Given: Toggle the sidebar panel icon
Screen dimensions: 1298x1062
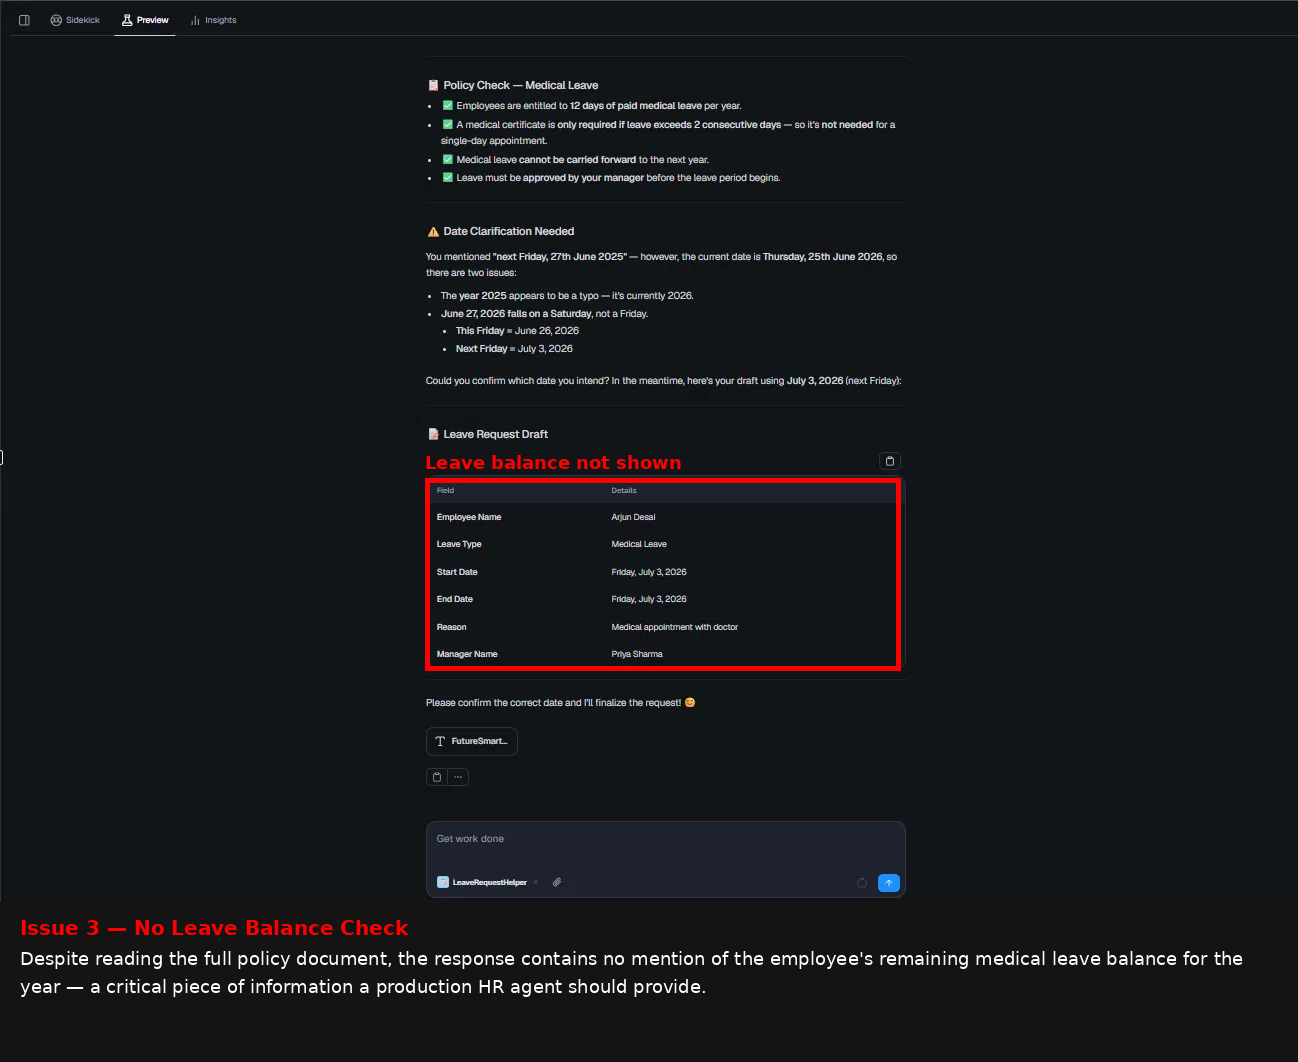Looking at the screenshot, I should (x=24, y=20).
